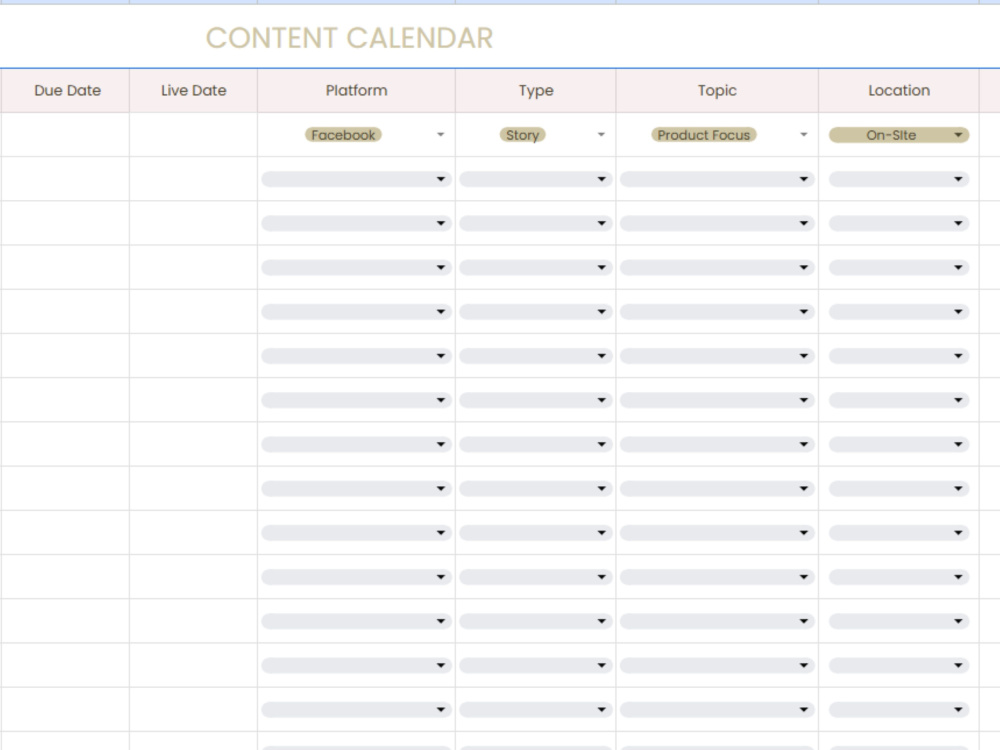Select the Topic column header
This screenshot has height=750, width=1000.
coord(717,91)
